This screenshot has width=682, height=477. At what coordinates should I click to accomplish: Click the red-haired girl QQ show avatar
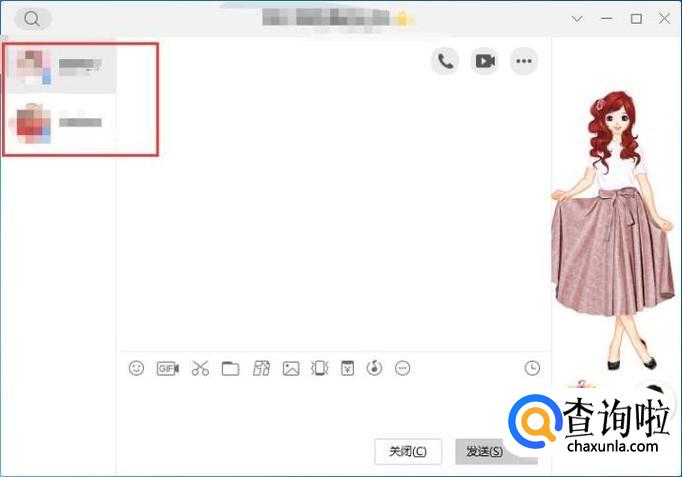[x=613, y=230]
